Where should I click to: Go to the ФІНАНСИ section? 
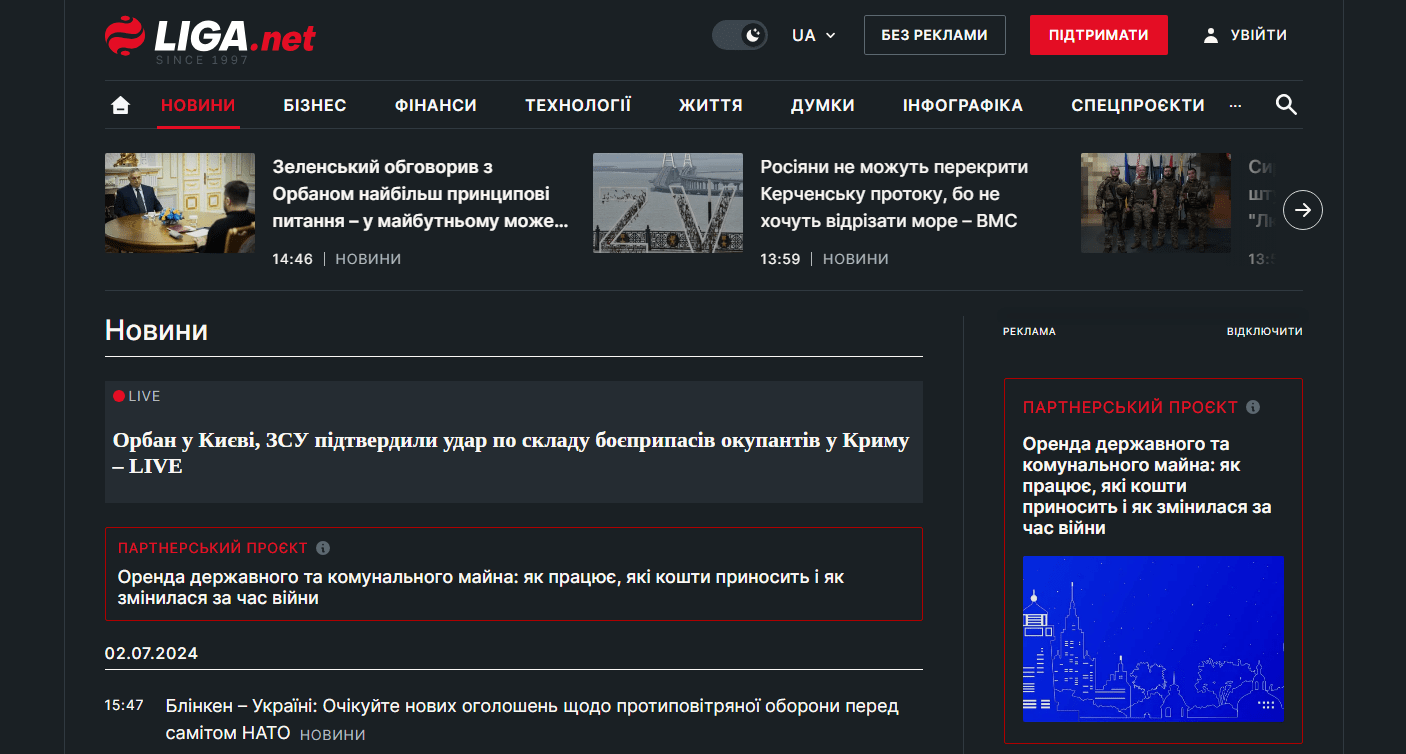coord(436,105)
